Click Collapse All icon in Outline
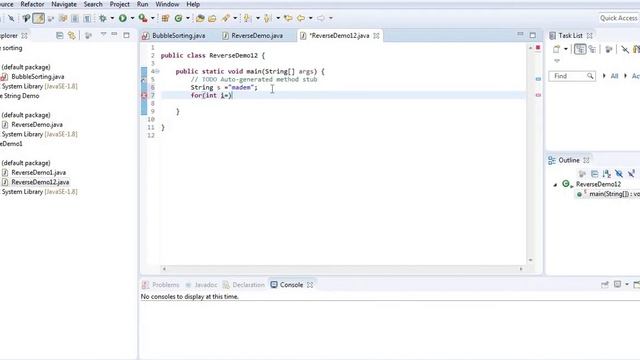Viewport: 640px width, 360px height. point(595,173)
